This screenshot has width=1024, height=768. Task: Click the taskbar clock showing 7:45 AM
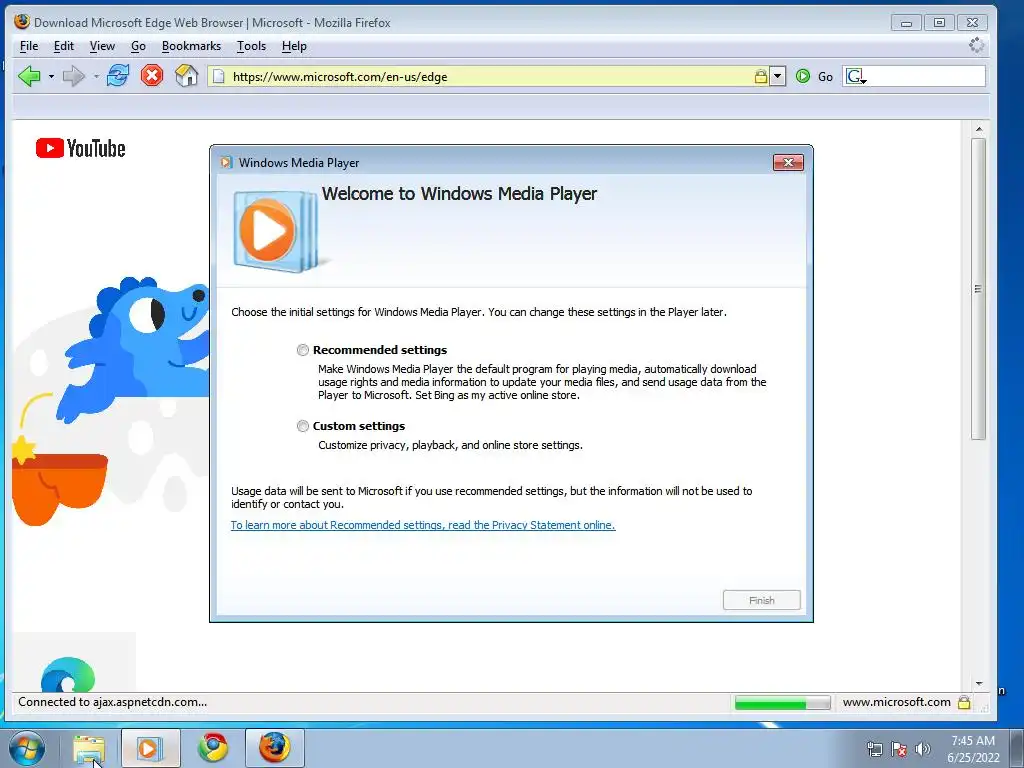point(973,749)
